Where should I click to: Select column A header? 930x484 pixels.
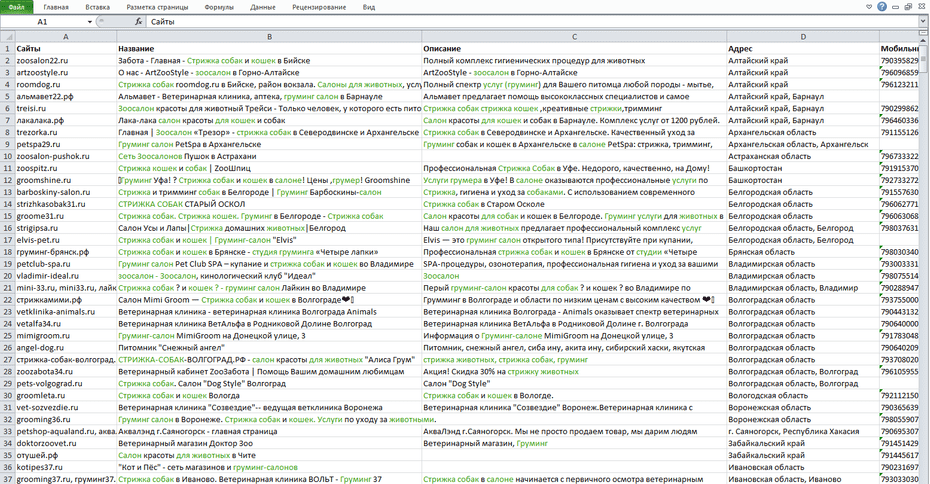[65, 37]
